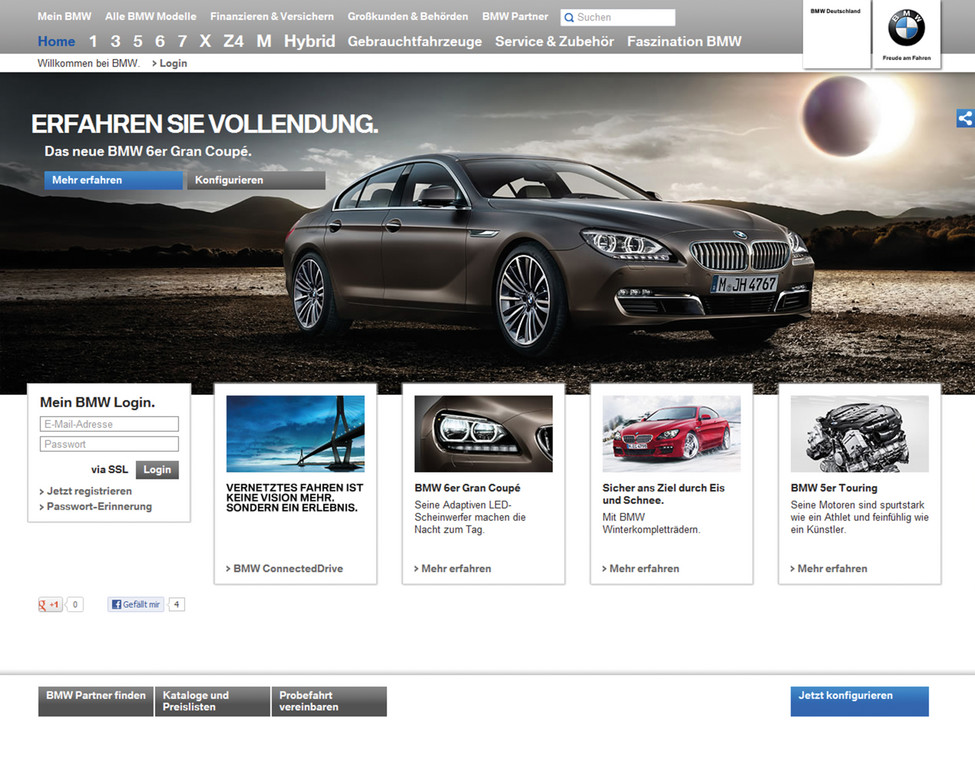Click the share icon at right edge
Screen dimensions: 975x768
pyautogui.click(x=965, y=118)
